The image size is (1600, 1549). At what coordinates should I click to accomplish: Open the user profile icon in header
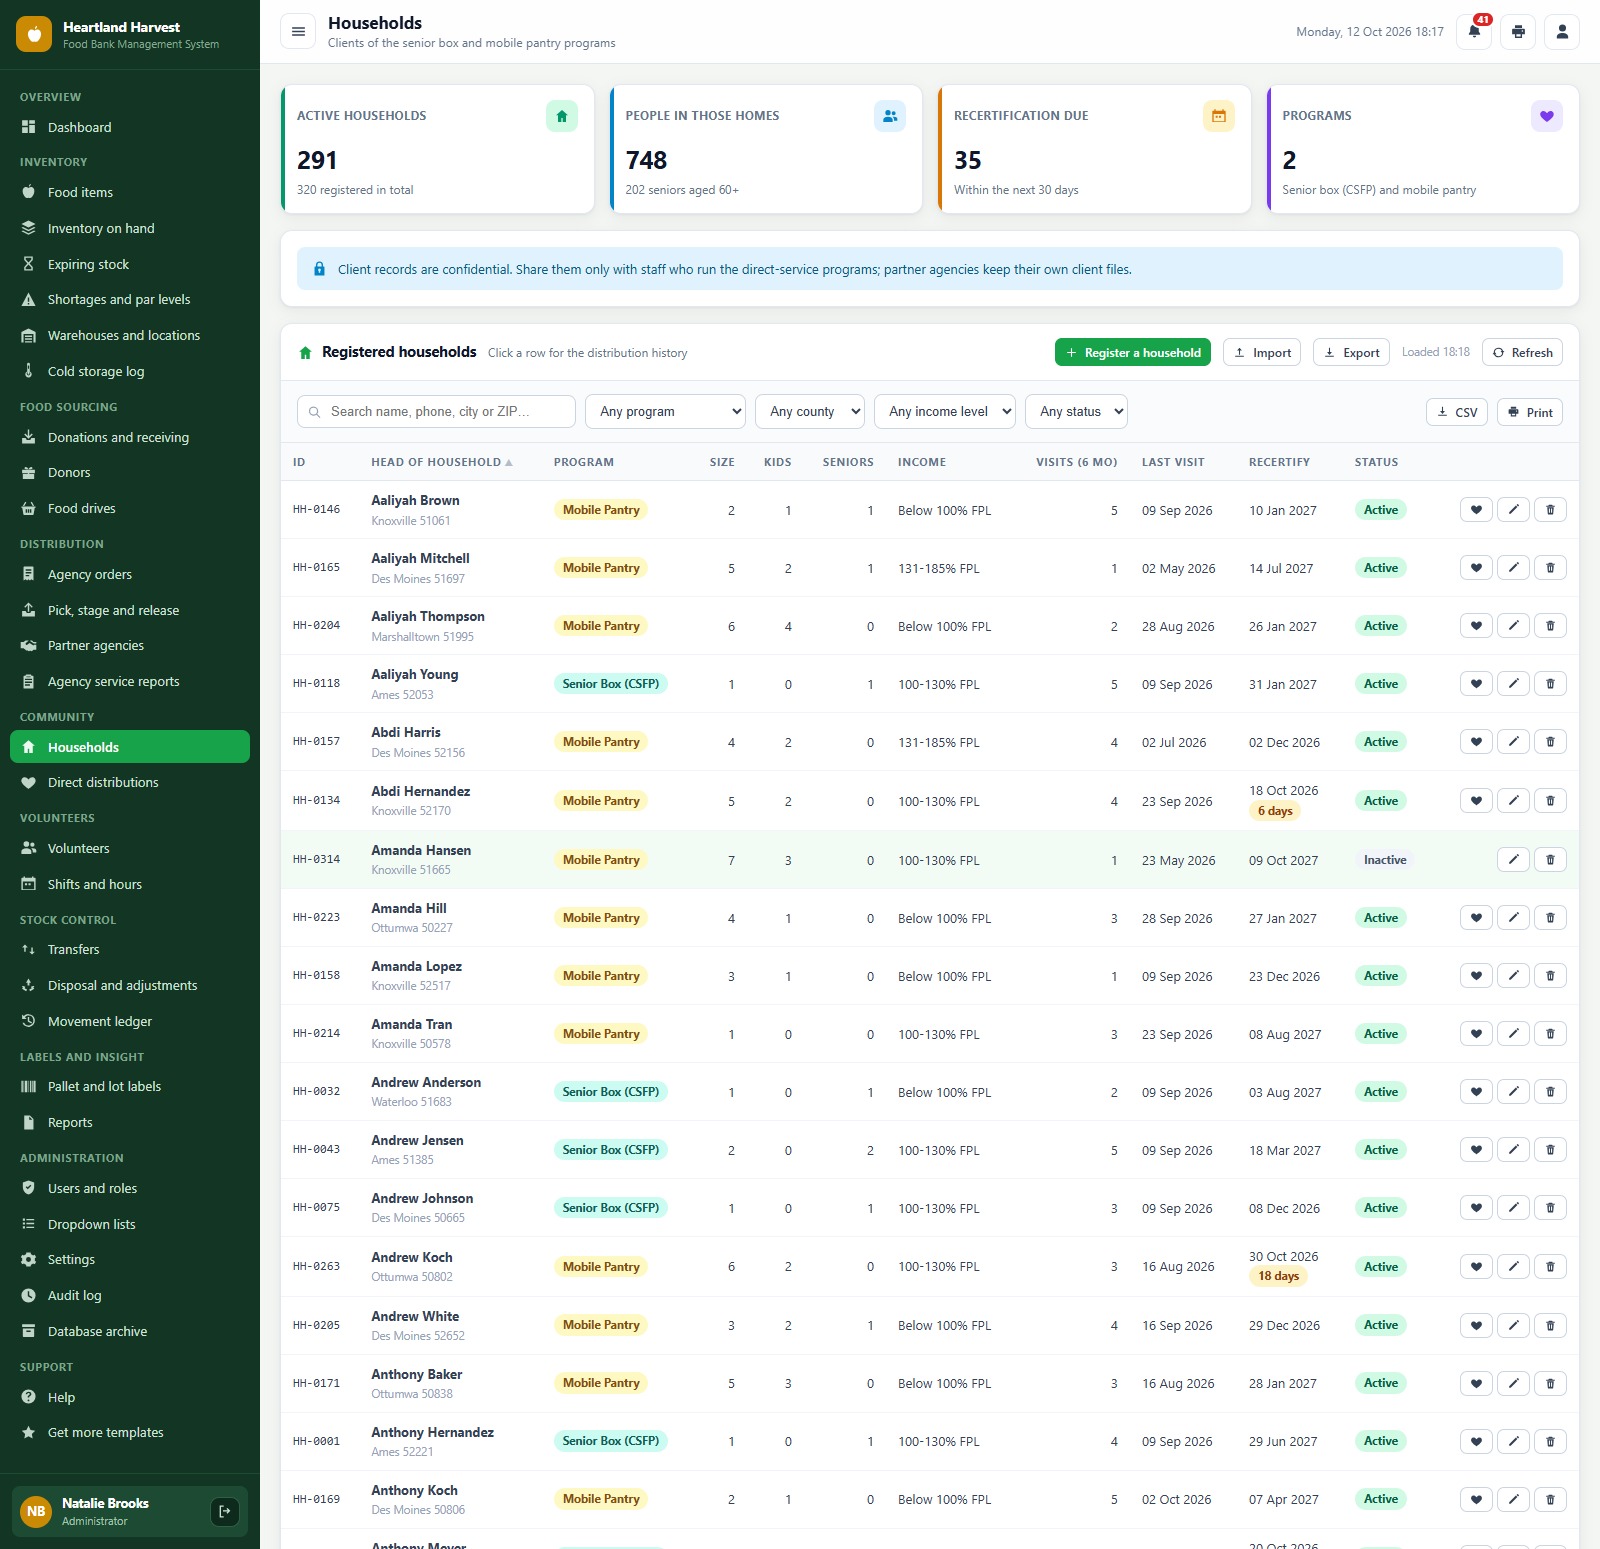[x=1562, y=31]
